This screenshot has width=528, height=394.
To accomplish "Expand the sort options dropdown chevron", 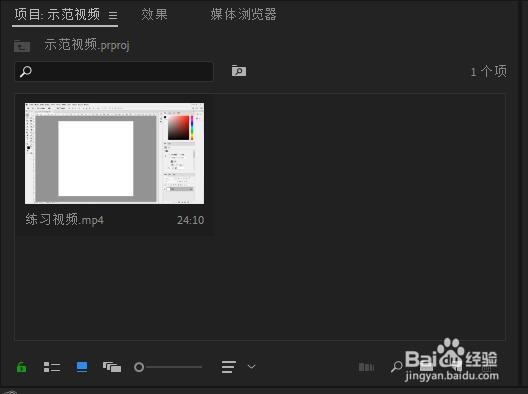I will coord(252,366).
